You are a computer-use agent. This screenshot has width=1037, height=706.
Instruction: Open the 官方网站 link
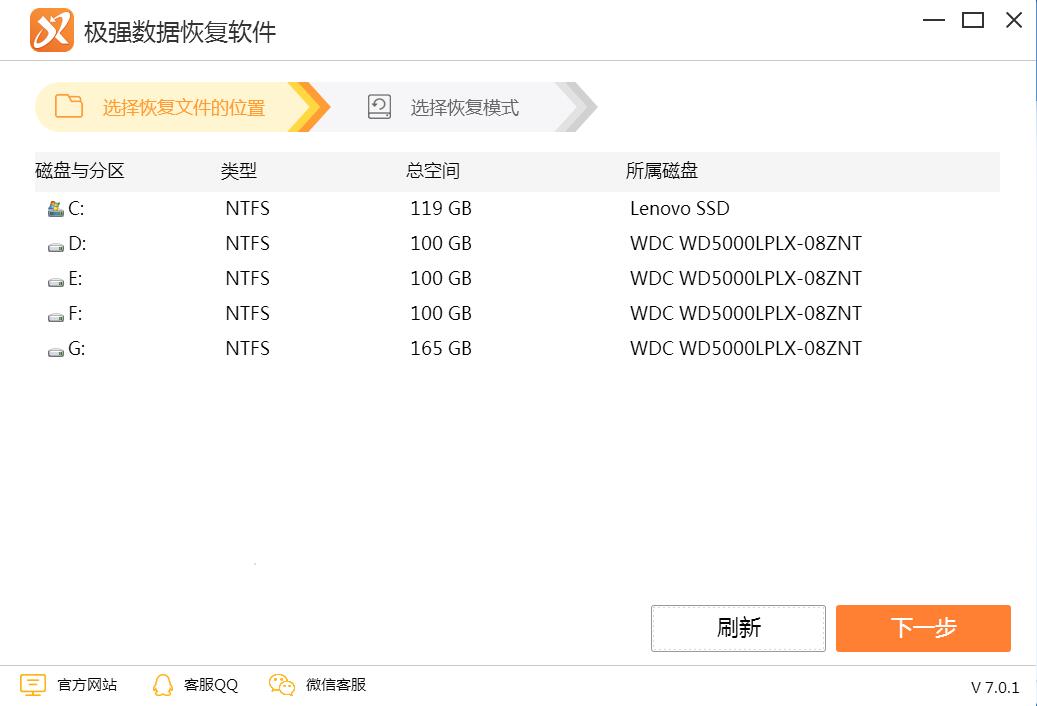(87, 685)
